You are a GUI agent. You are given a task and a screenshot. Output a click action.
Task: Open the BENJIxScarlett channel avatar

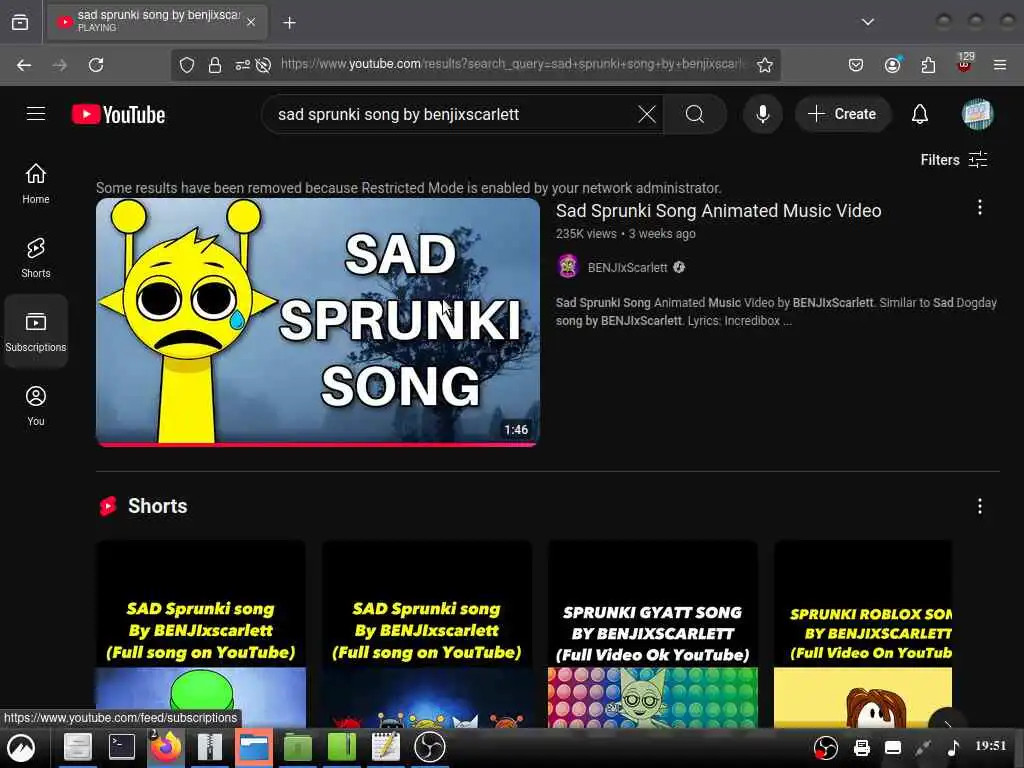568,266
